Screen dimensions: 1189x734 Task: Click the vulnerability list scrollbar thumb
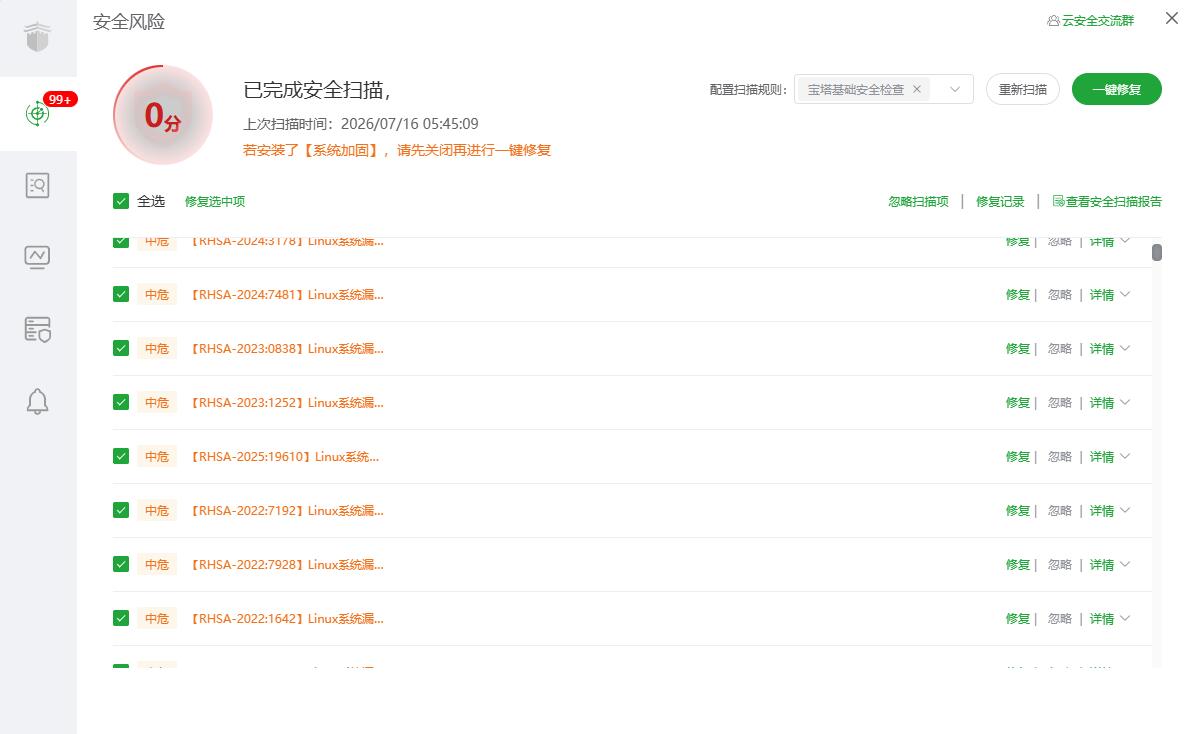(x=1156, y=253)
